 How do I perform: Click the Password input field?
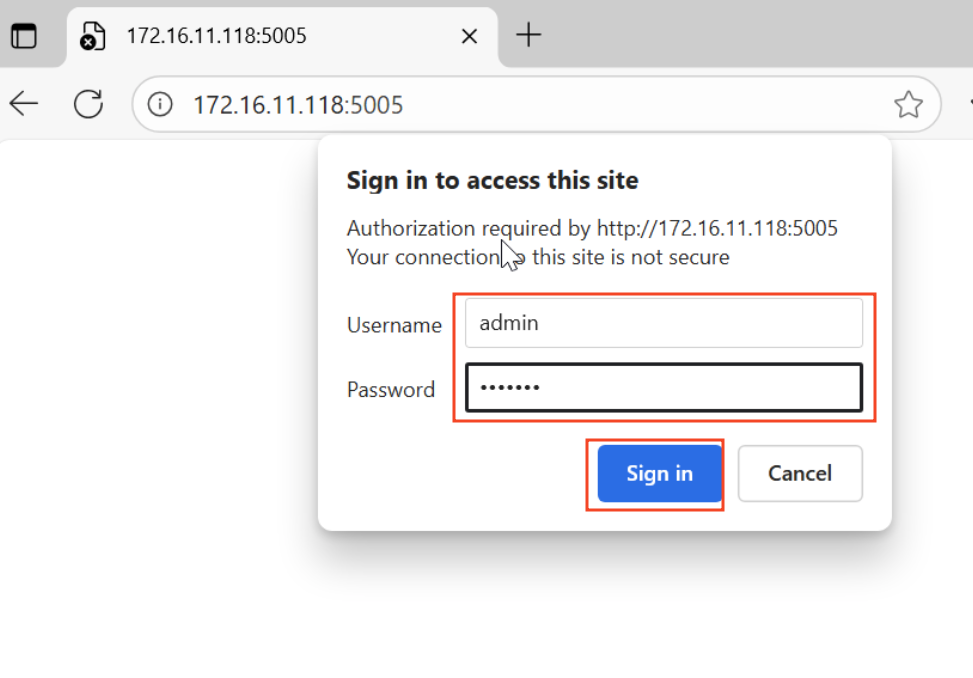point(663,387)
